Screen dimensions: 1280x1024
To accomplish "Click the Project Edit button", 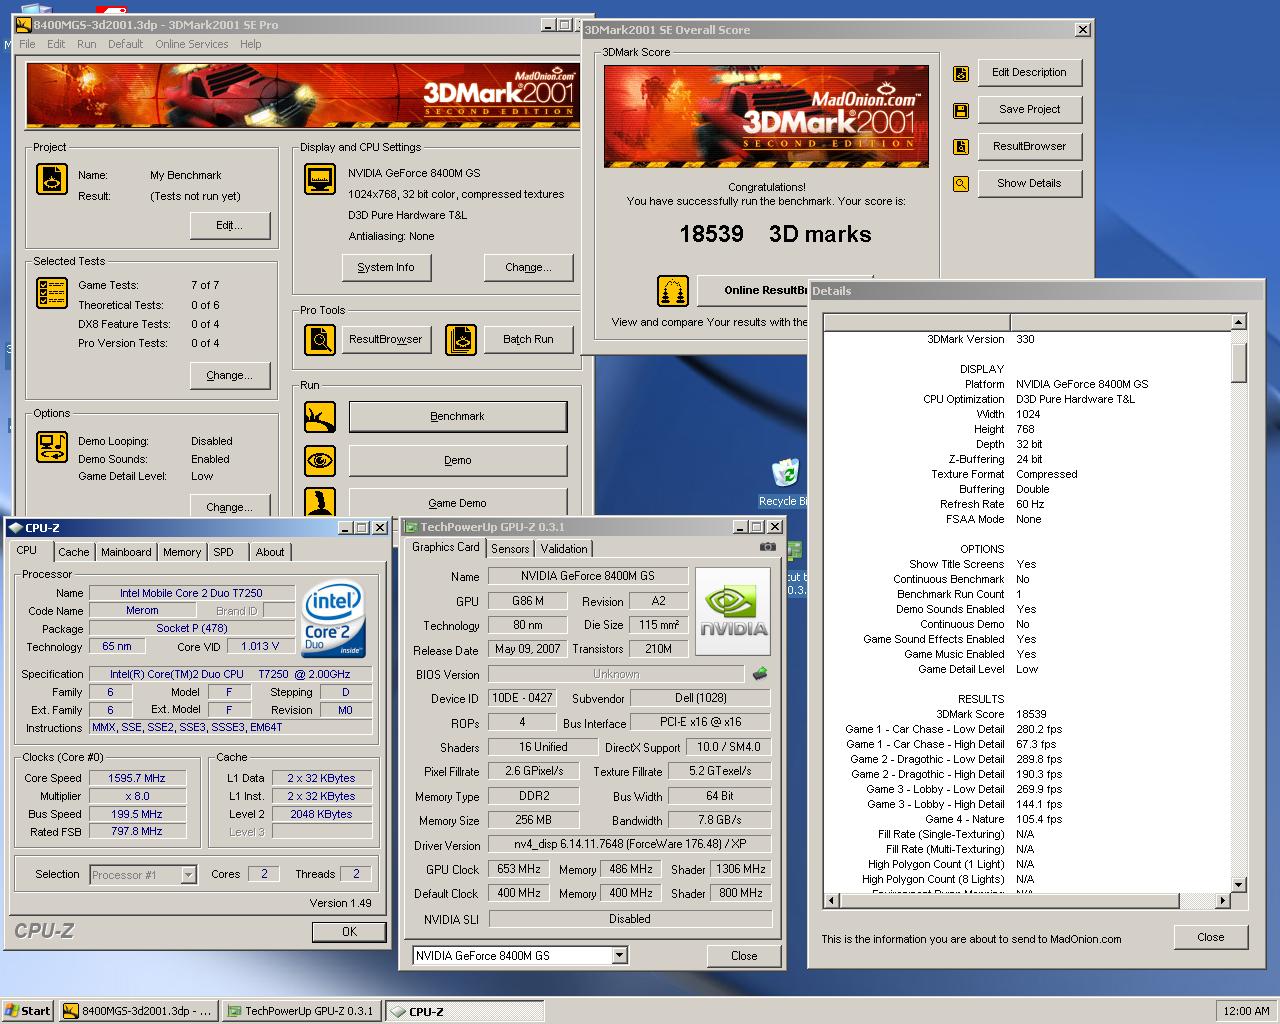I will point(230,226).
